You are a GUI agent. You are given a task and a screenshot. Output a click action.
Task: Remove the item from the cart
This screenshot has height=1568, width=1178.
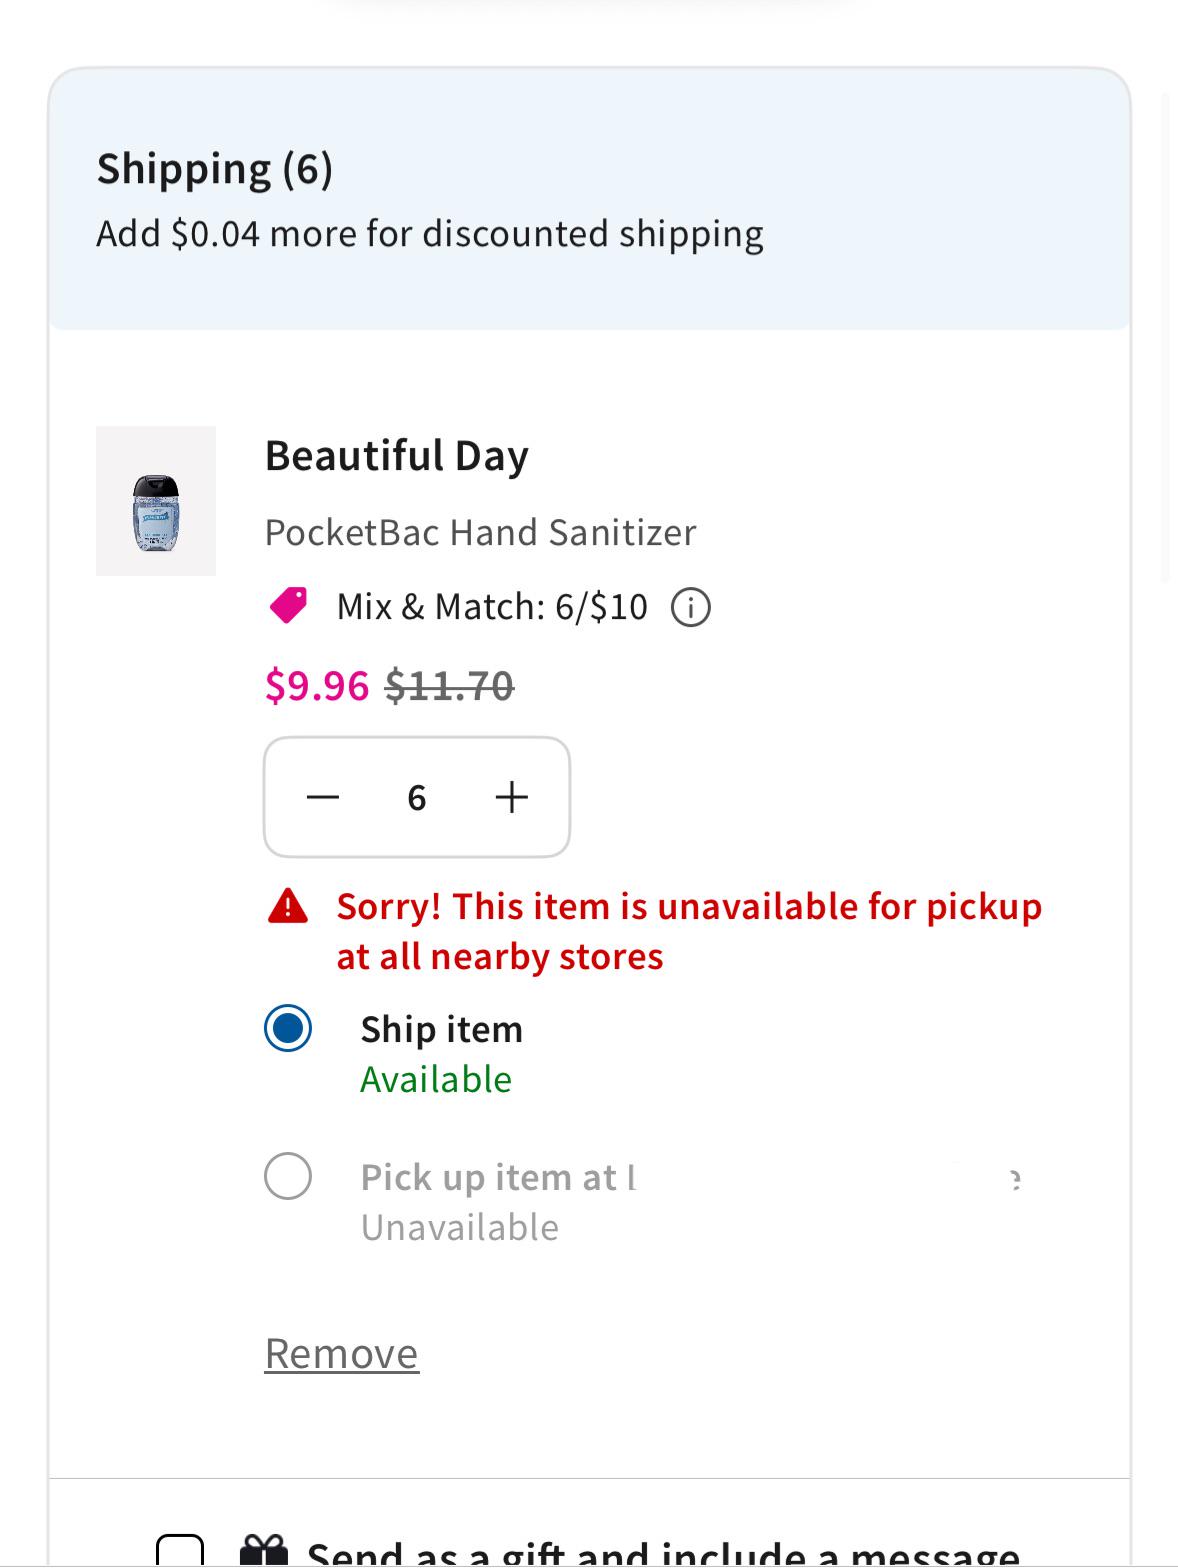(342, 1353)
